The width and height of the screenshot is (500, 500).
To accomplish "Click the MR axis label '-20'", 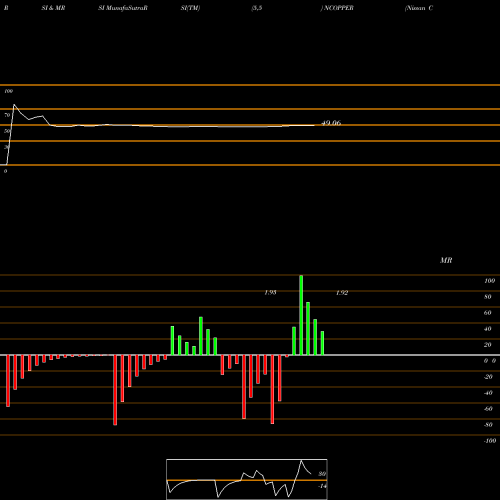I will coord(488,377).
